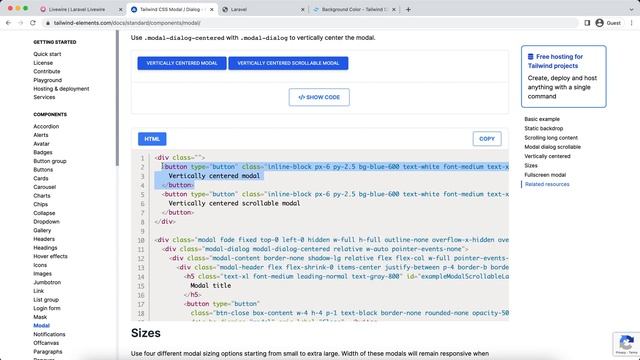Open the Collapse component page
Screen dimensions: 640x360
coord(44,213)
